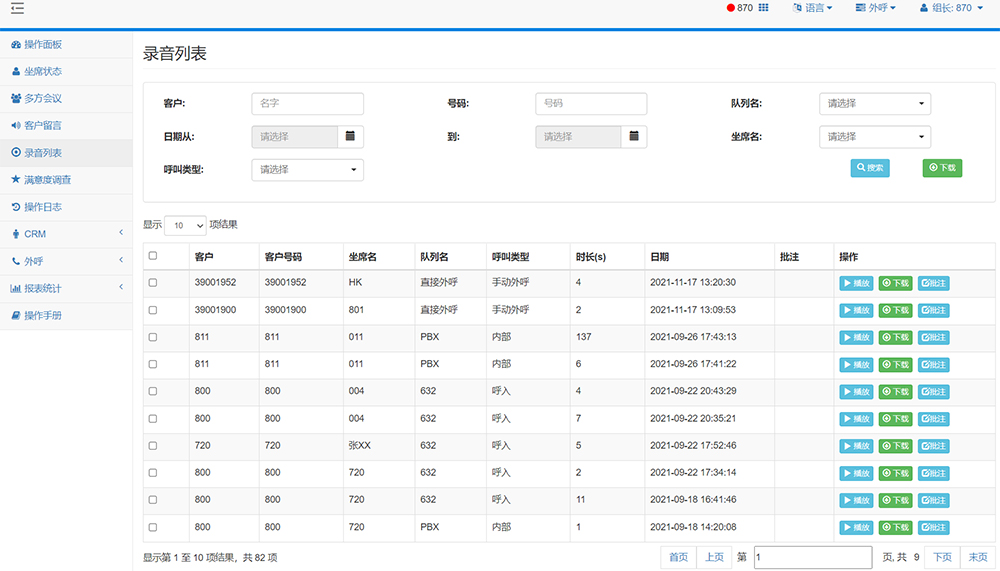Open the grid keypad icon in the header
This screenshot has width=1000, height=571.
click(x=763, y=8)
